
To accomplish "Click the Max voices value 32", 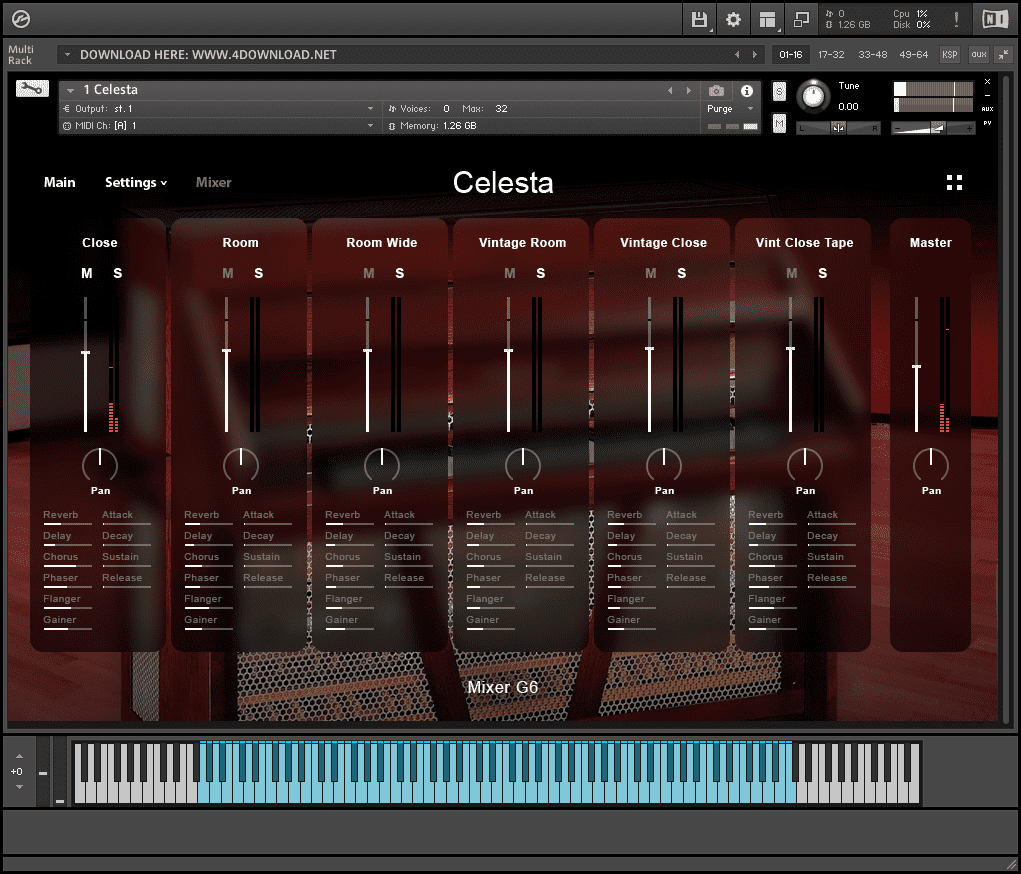I will point(501,109).
